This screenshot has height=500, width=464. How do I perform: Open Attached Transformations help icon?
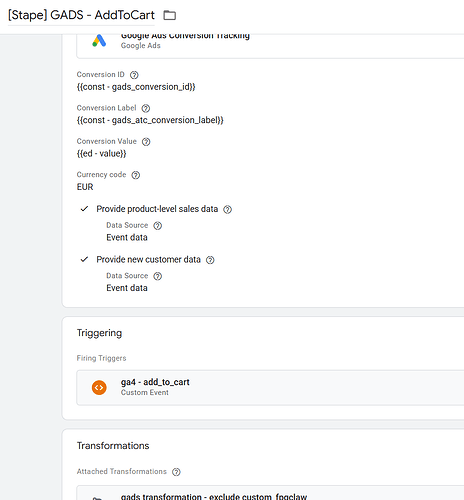176,472
